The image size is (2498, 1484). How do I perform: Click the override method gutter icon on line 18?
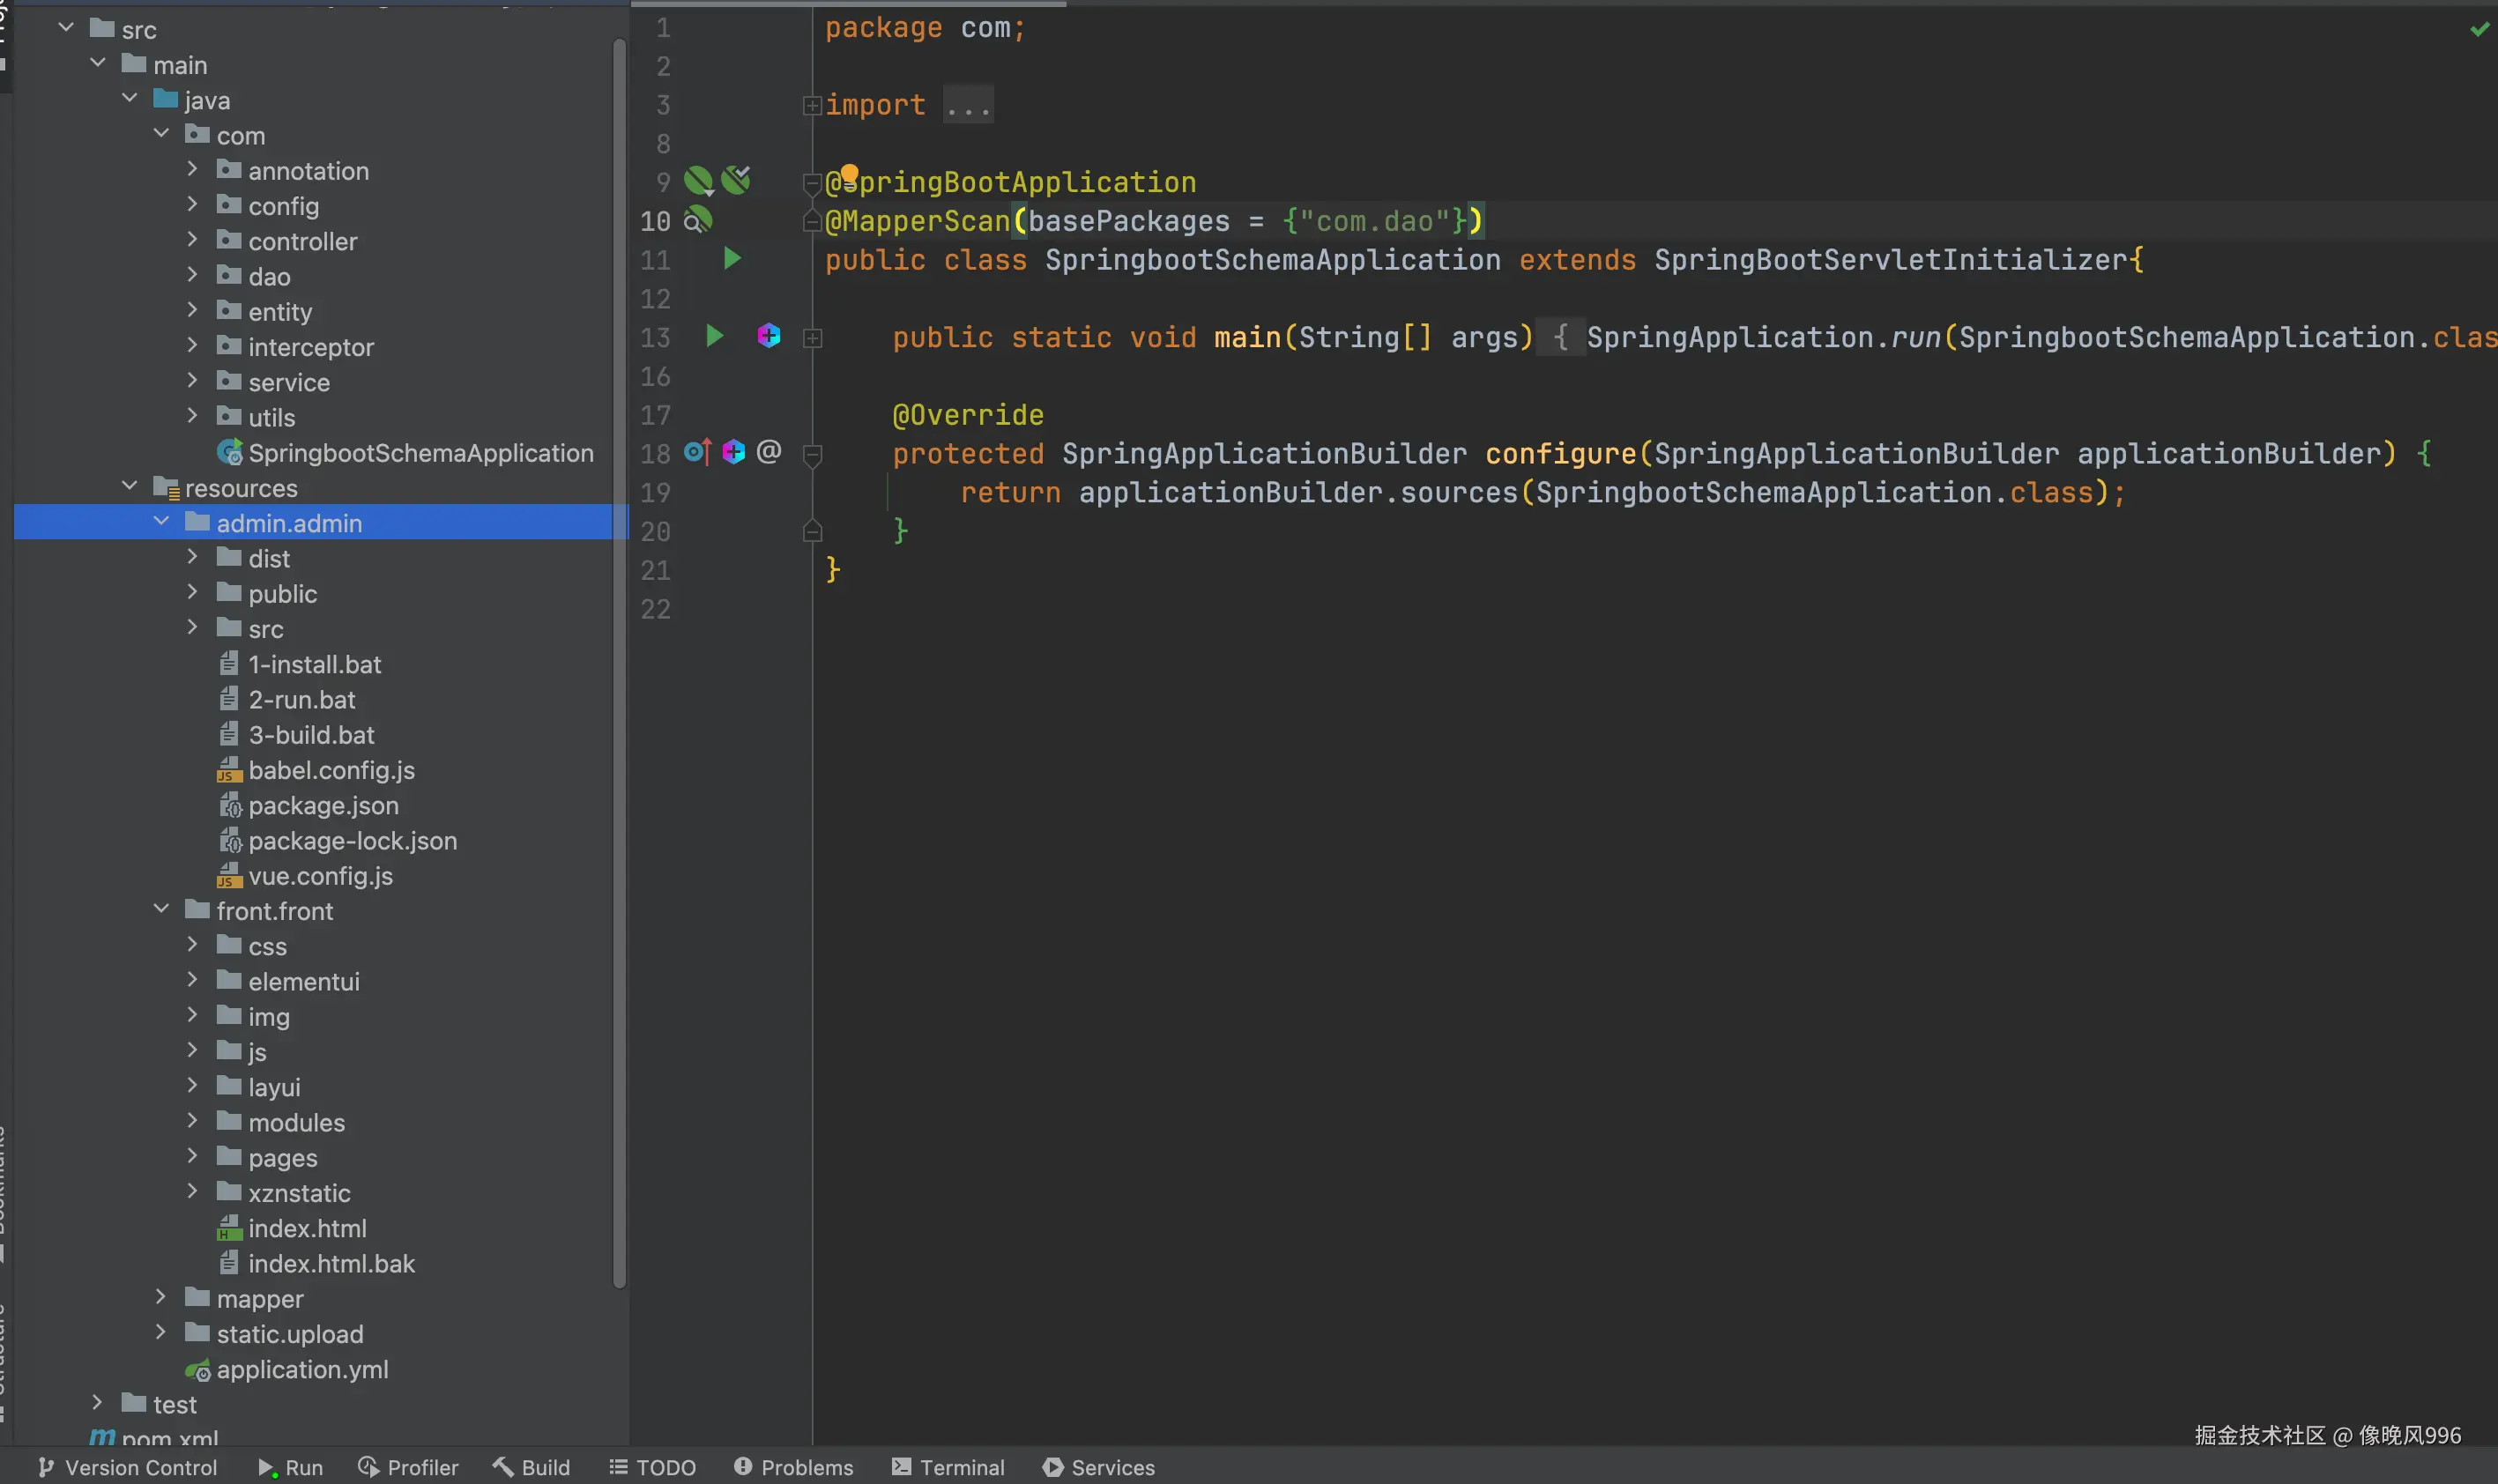point(697,452)
